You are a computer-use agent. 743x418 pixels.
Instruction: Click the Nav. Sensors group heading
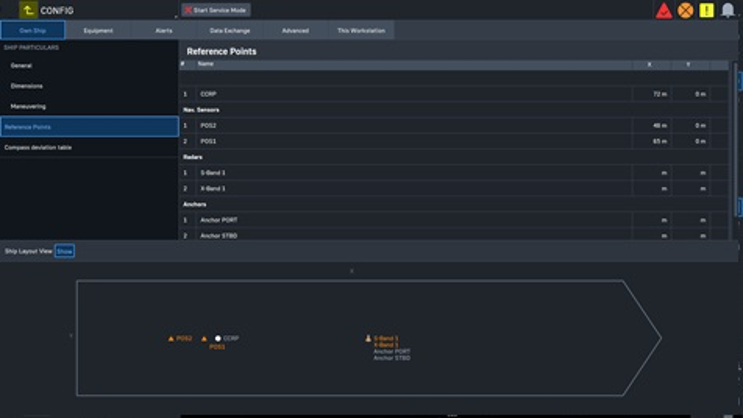201,110
